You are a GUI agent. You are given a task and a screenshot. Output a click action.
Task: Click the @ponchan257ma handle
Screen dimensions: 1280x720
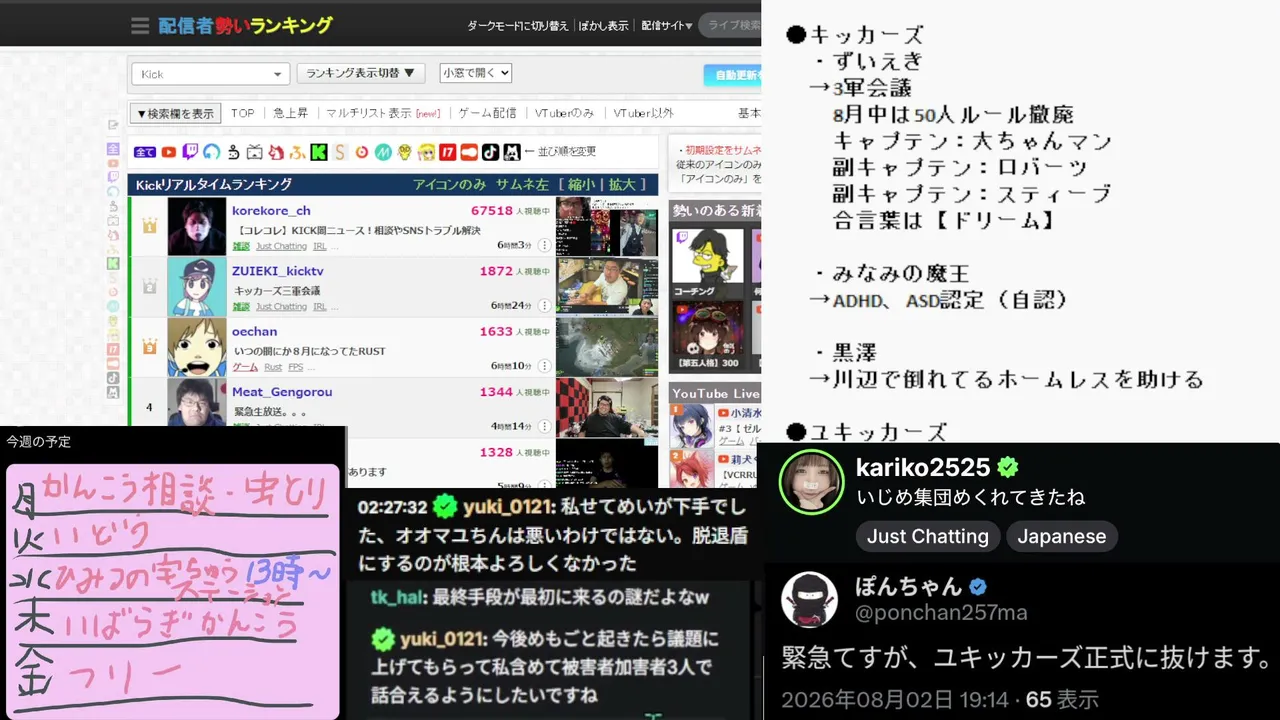click(941, 613)
